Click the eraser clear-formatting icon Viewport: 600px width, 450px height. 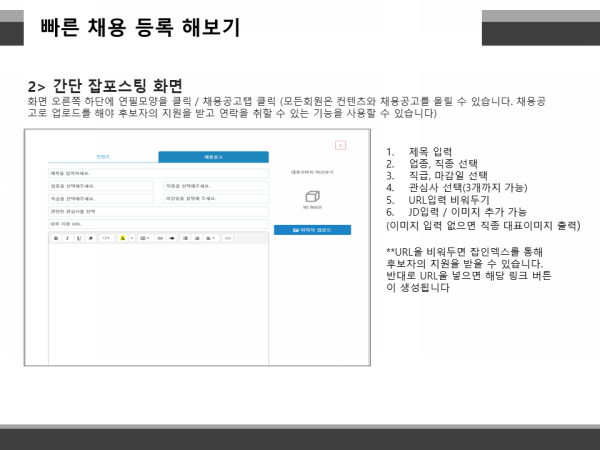click(89, 238)
